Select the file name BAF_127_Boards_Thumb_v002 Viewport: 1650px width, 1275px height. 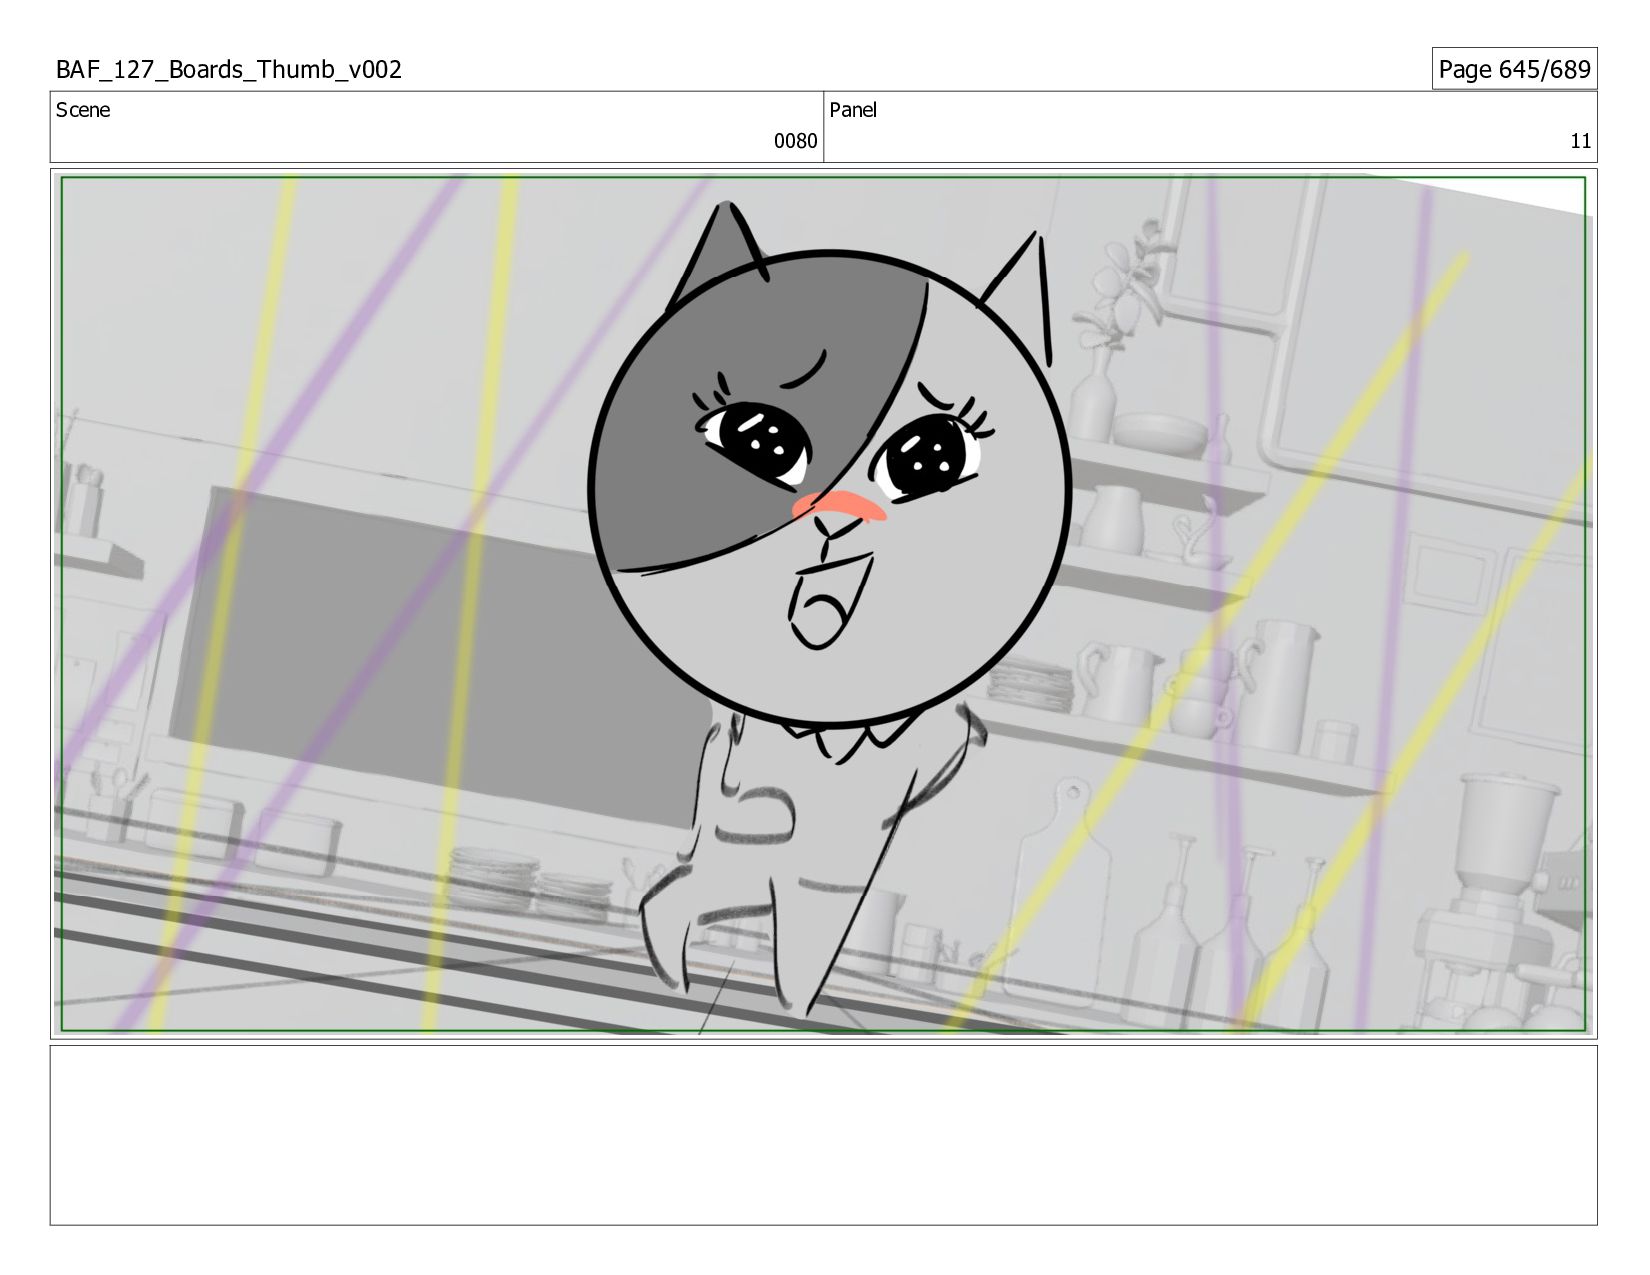tap(229, 69)
